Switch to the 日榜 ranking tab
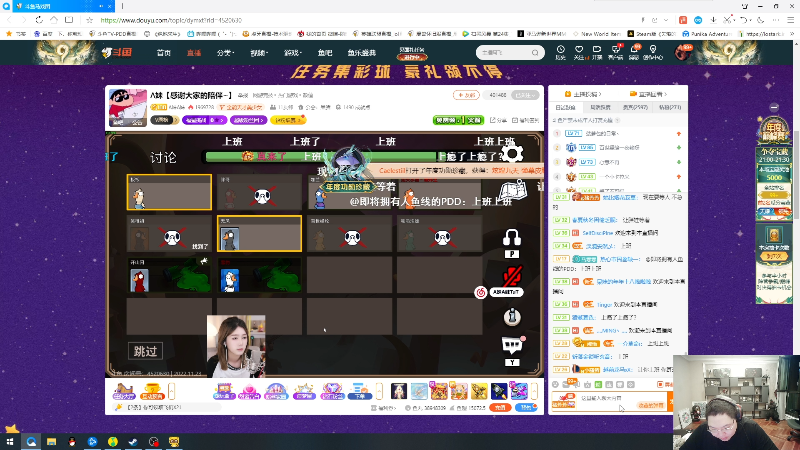The image size is (800, 450). (565, 108)
